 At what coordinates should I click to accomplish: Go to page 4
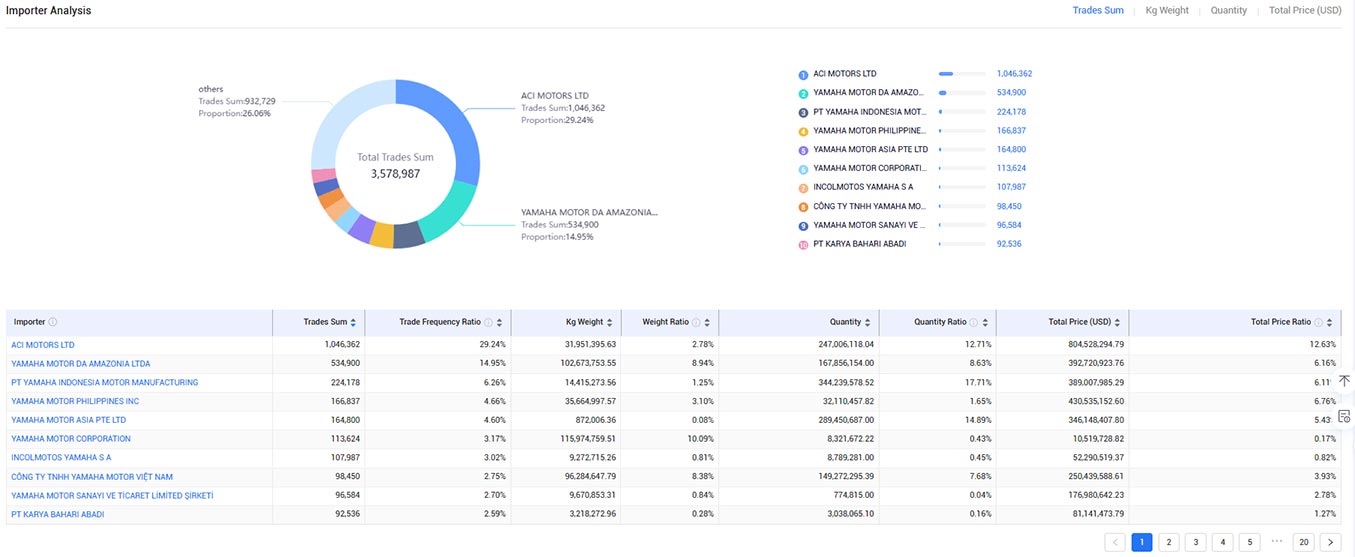[1223, 542]
